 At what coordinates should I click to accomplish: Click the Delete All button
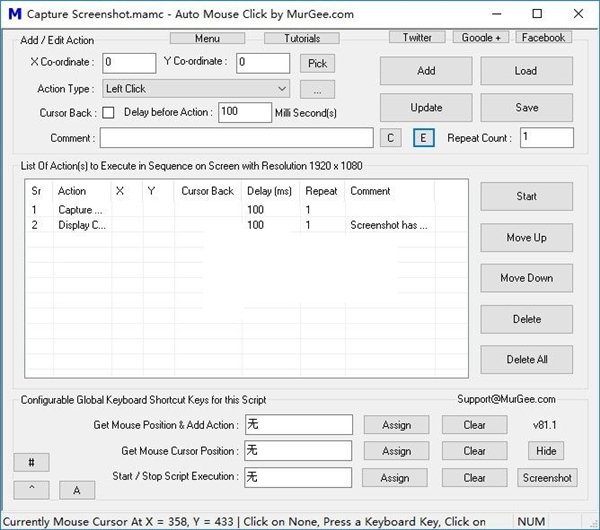tap(527, 360)
